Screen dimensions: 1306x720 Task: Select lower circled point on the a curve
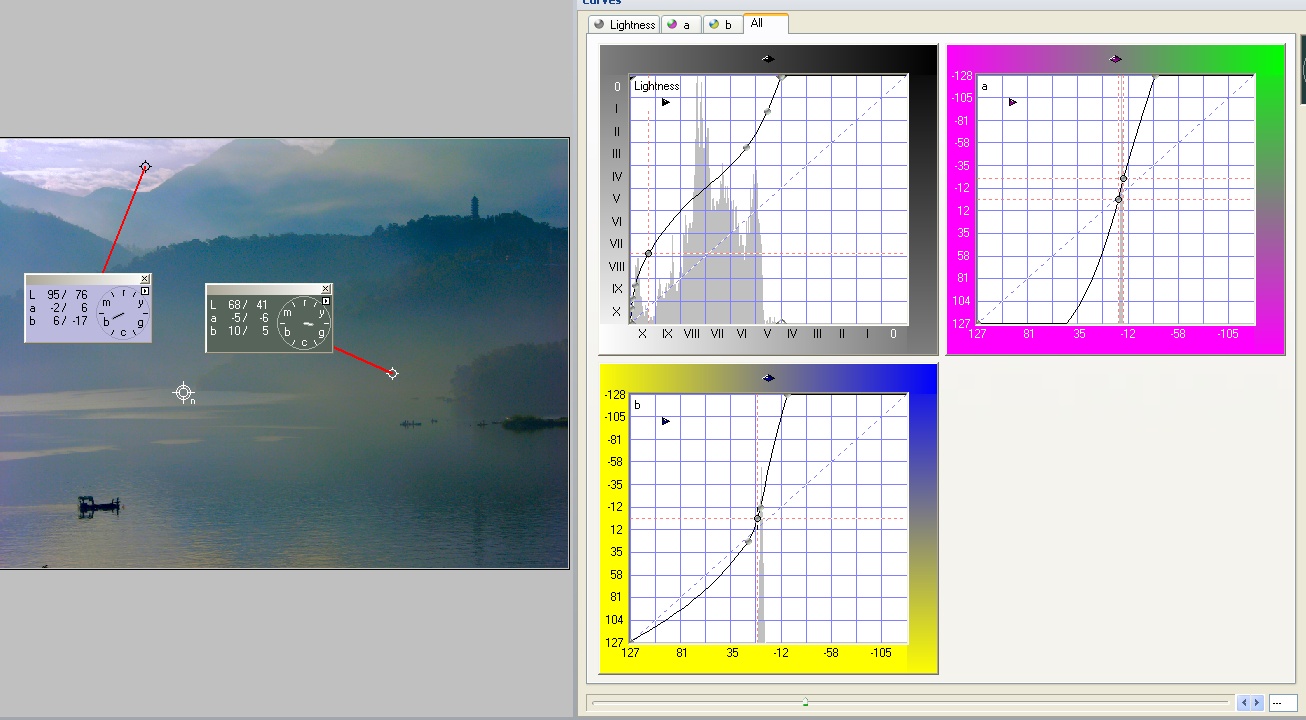point(1118,200)
